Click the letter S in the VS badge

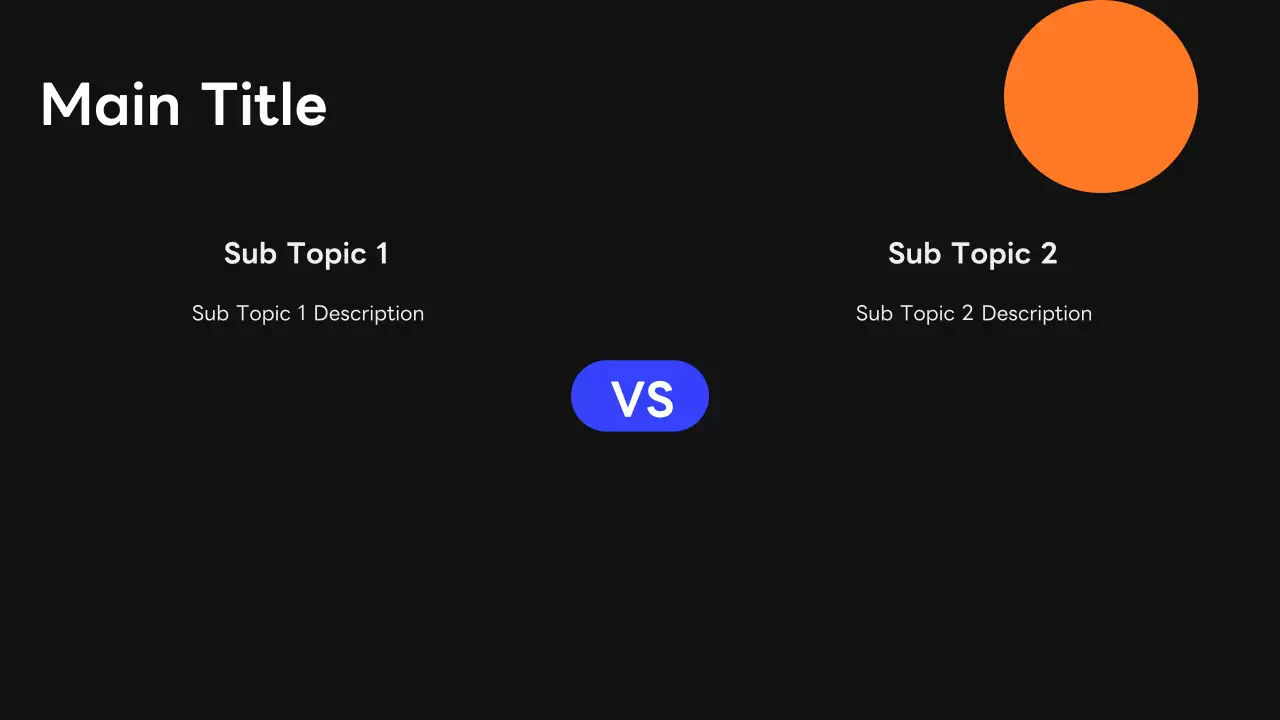659,399
